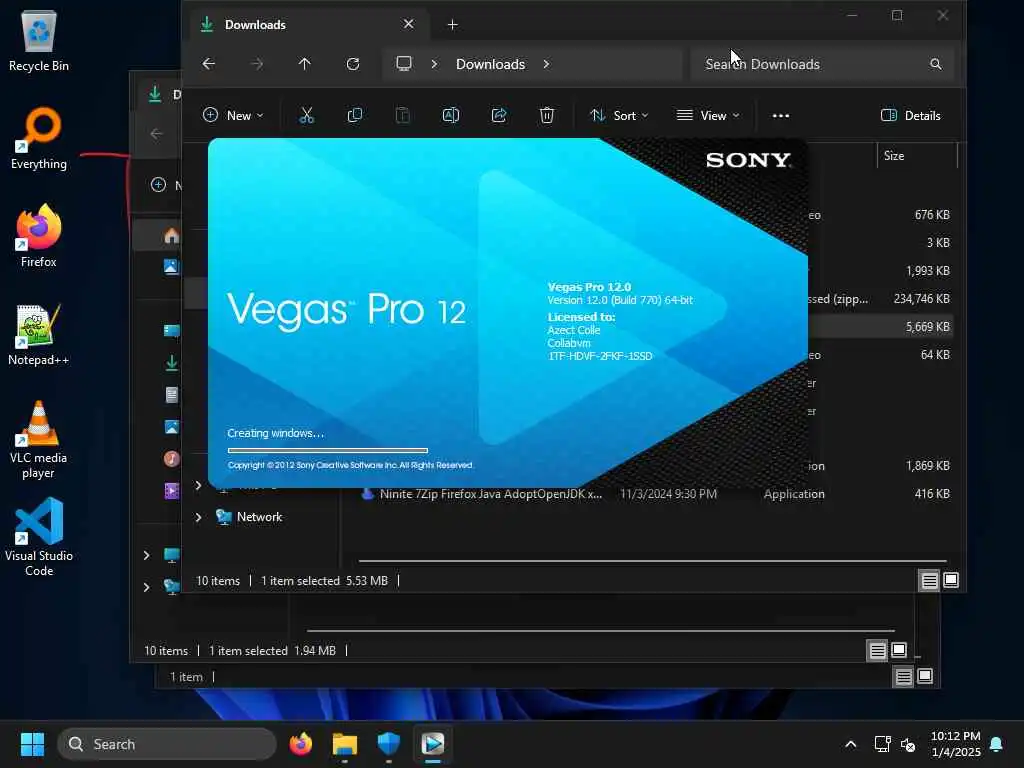
Task: Click back arrow in the second Explorer window
Action: pyautogui.click(x=157, y=134)
